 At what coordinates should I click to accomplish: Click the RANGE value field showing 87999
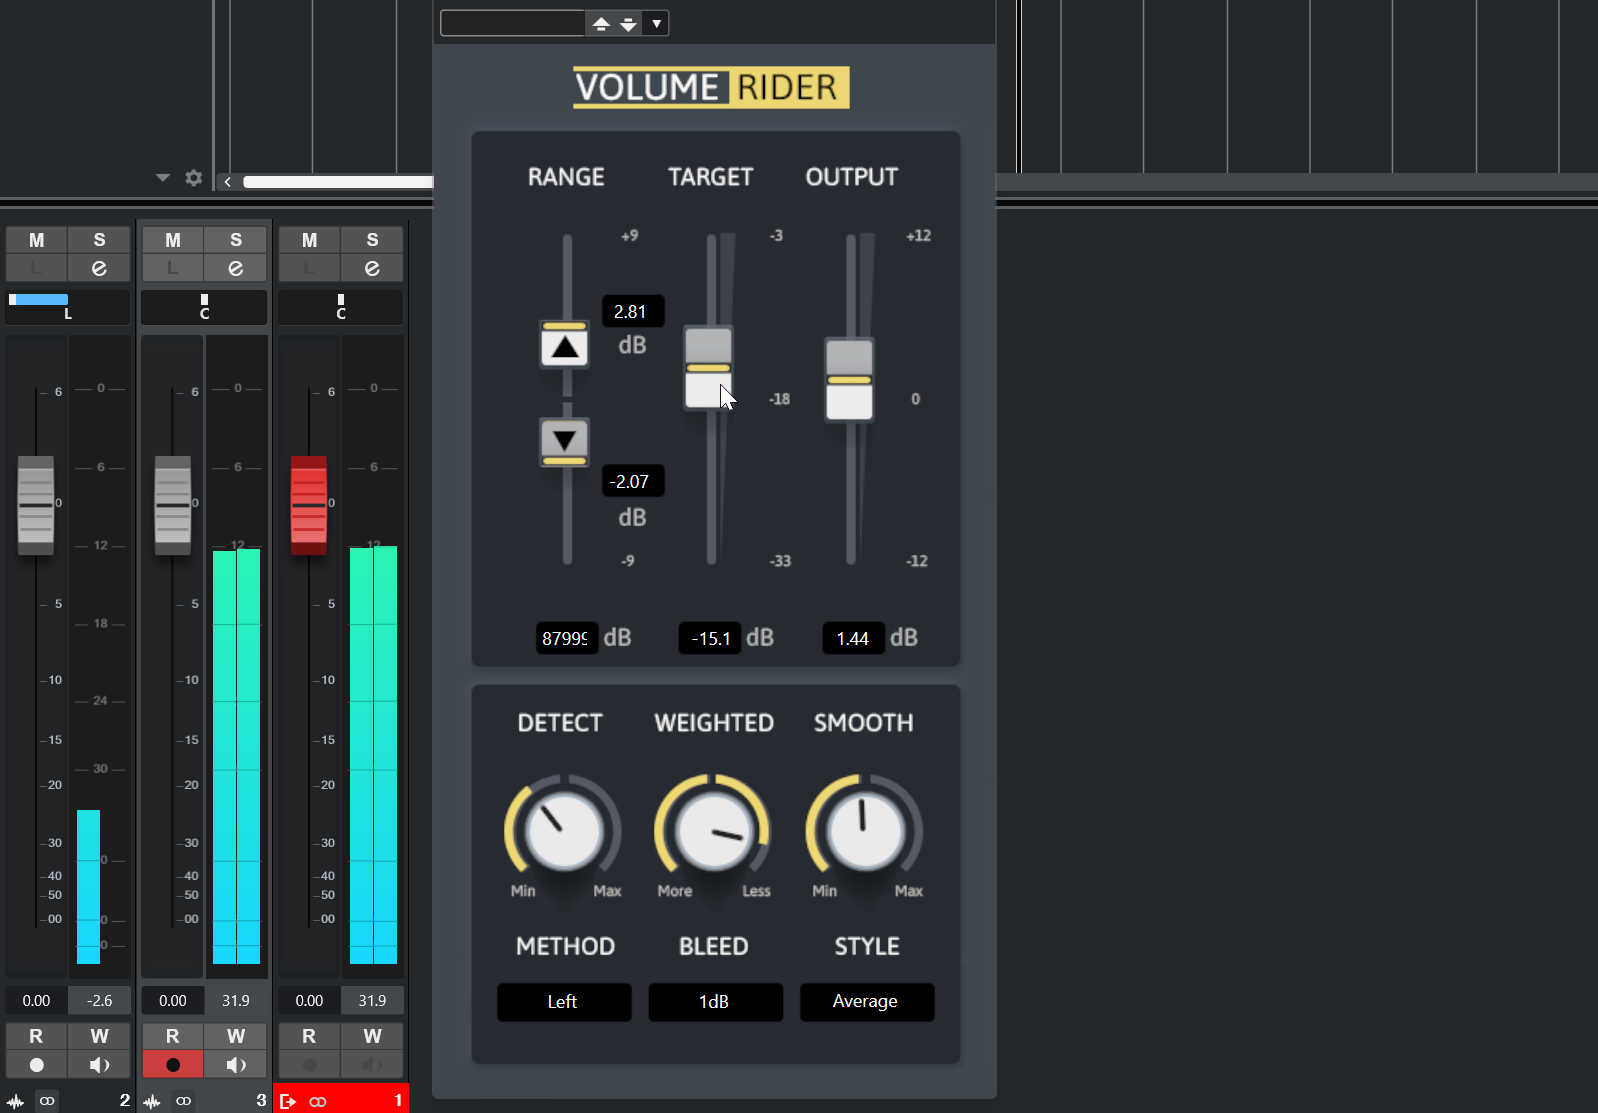point(566,638)
